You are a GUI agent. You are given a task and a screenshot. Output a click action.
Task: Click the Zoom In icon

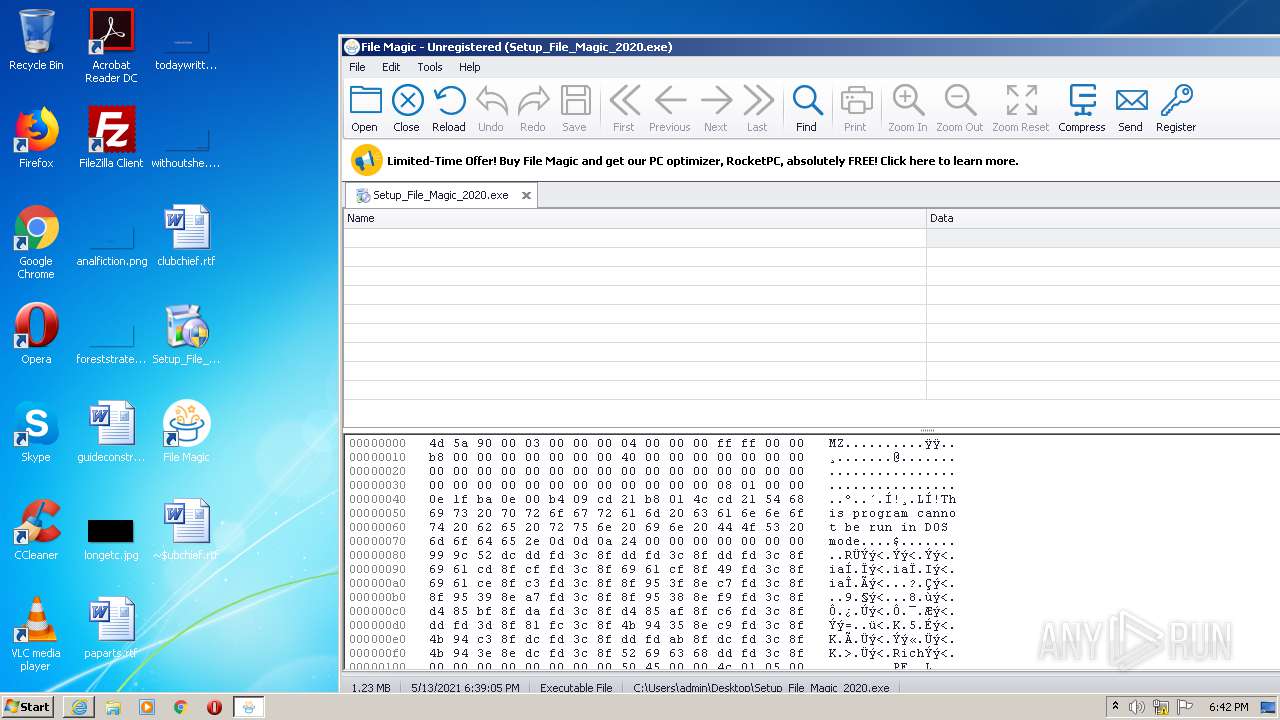pos(908,108)
